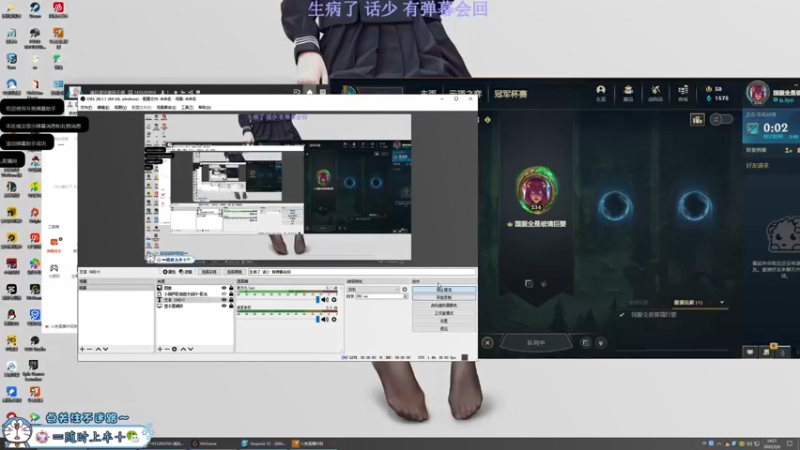Open OBS View menu
This screenshot has width=800, height=450.
[x=120, y=108]
